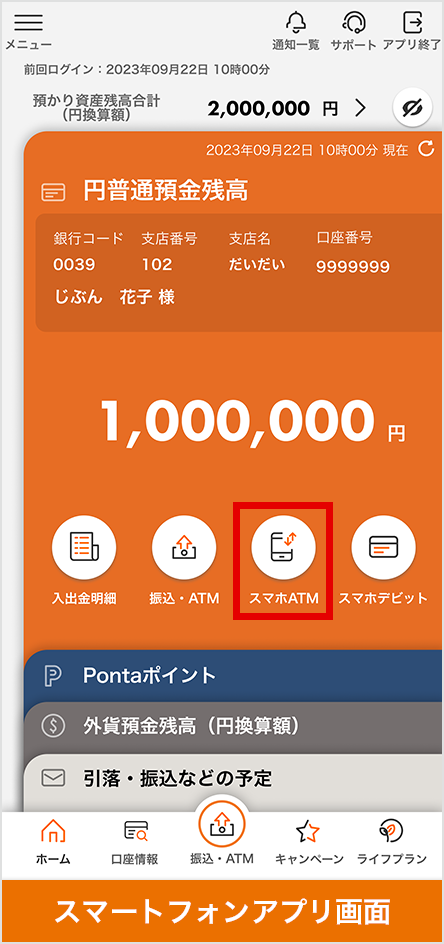
Task: Open ライフプラン bottom tab
Action: point(392,843)
